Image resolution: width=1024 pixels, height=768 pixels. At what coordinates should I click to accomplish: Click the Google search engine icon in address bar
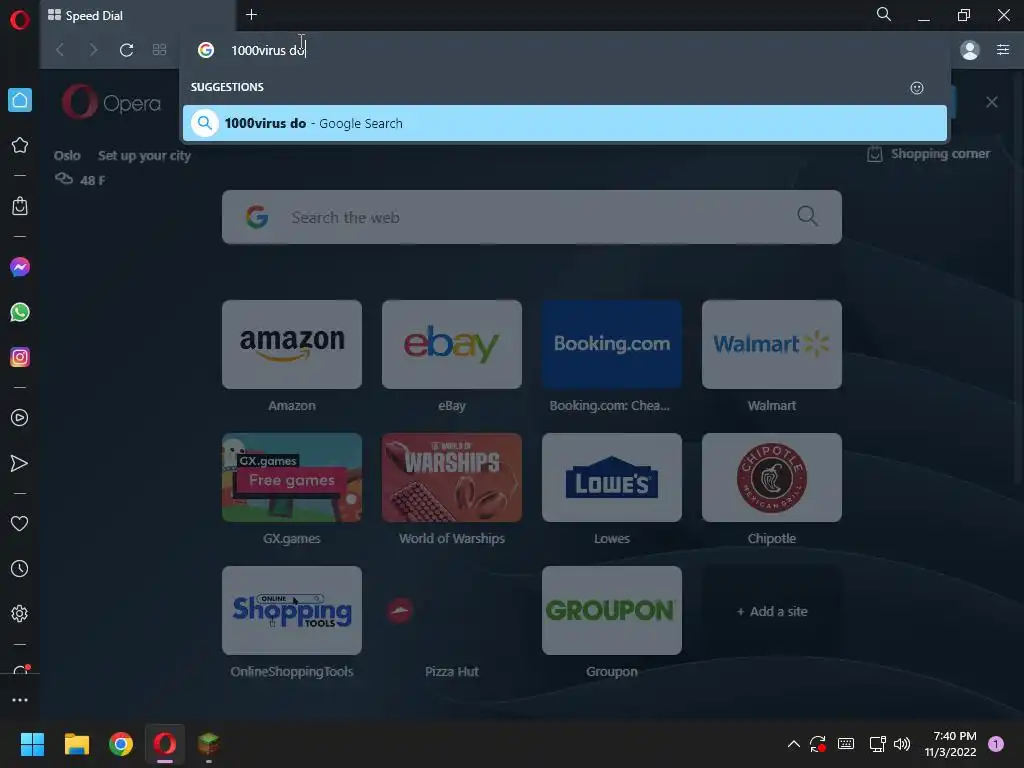click(206, 50)
